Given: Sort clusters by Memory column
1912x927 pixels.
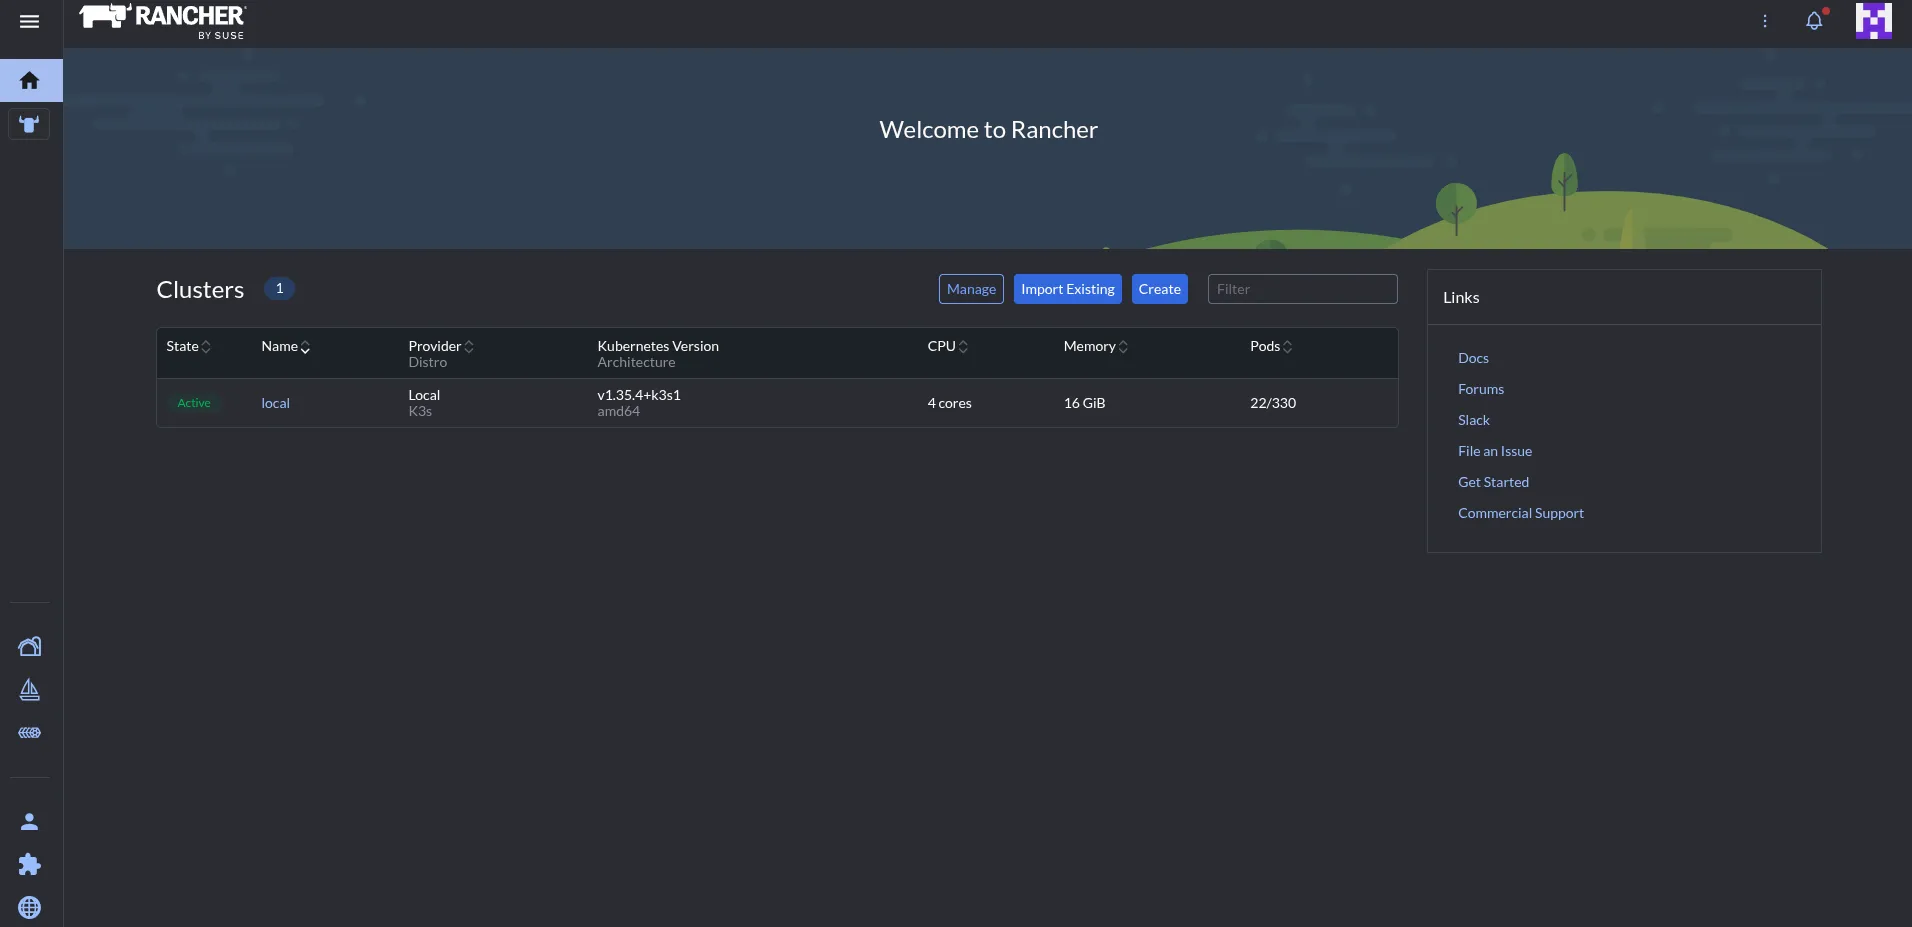Looking at the screenshot, I should 1095,346.
